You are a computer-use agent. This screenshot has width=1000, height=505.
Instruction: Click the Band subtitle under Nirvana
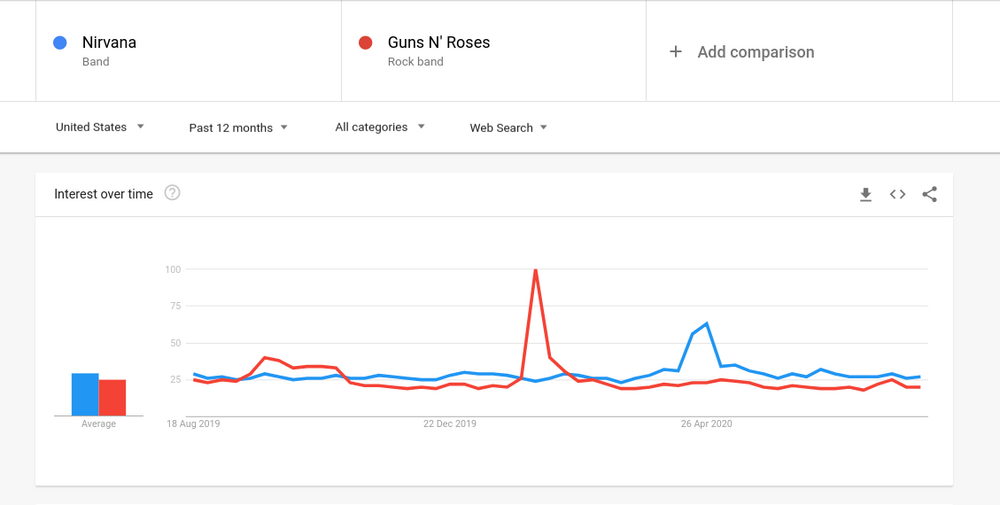click(x=96, y=62)
